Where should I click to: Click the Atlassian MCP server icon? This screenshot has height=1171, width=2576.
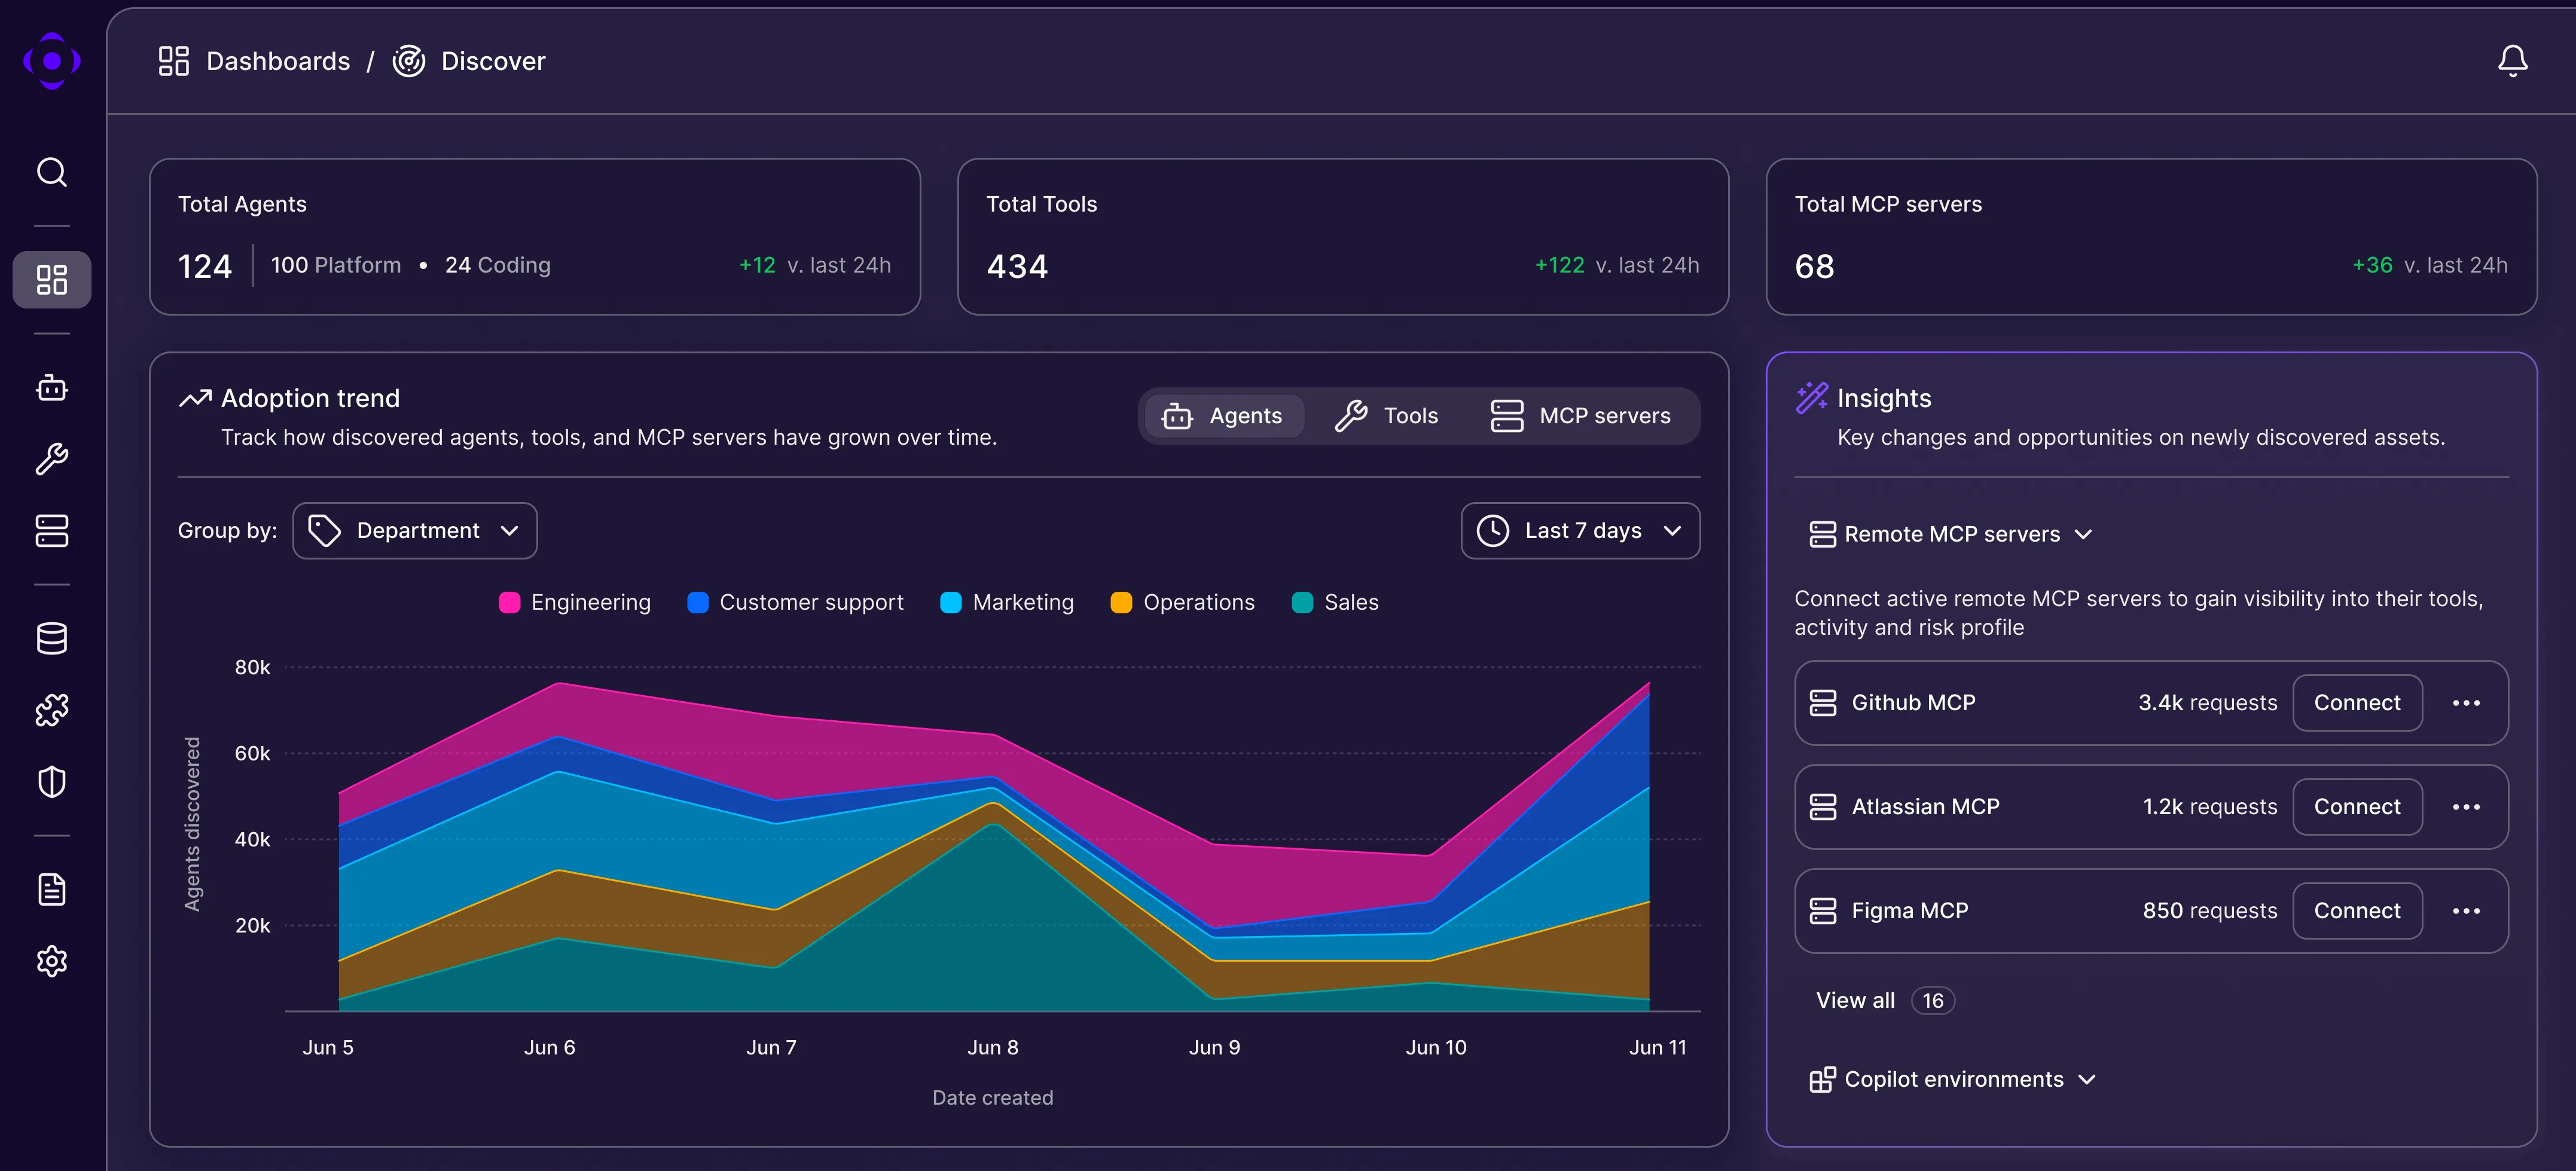click(x=1823, y=807)
